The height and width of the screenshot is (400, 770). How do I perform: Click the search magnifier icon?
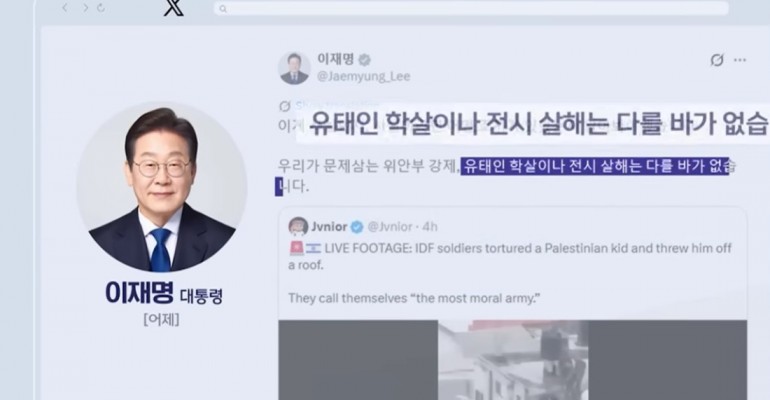pos(223,9)
